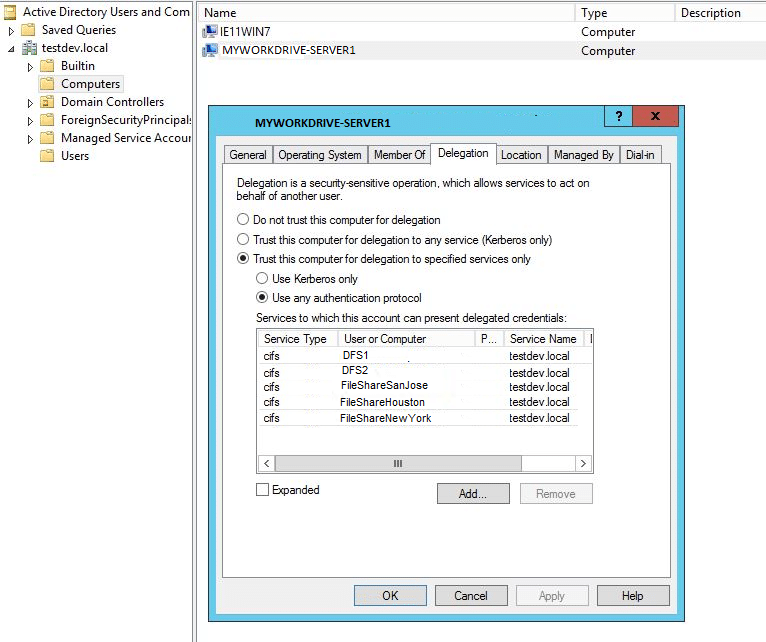Collapse the testdev.local domain node

(11, 48)
